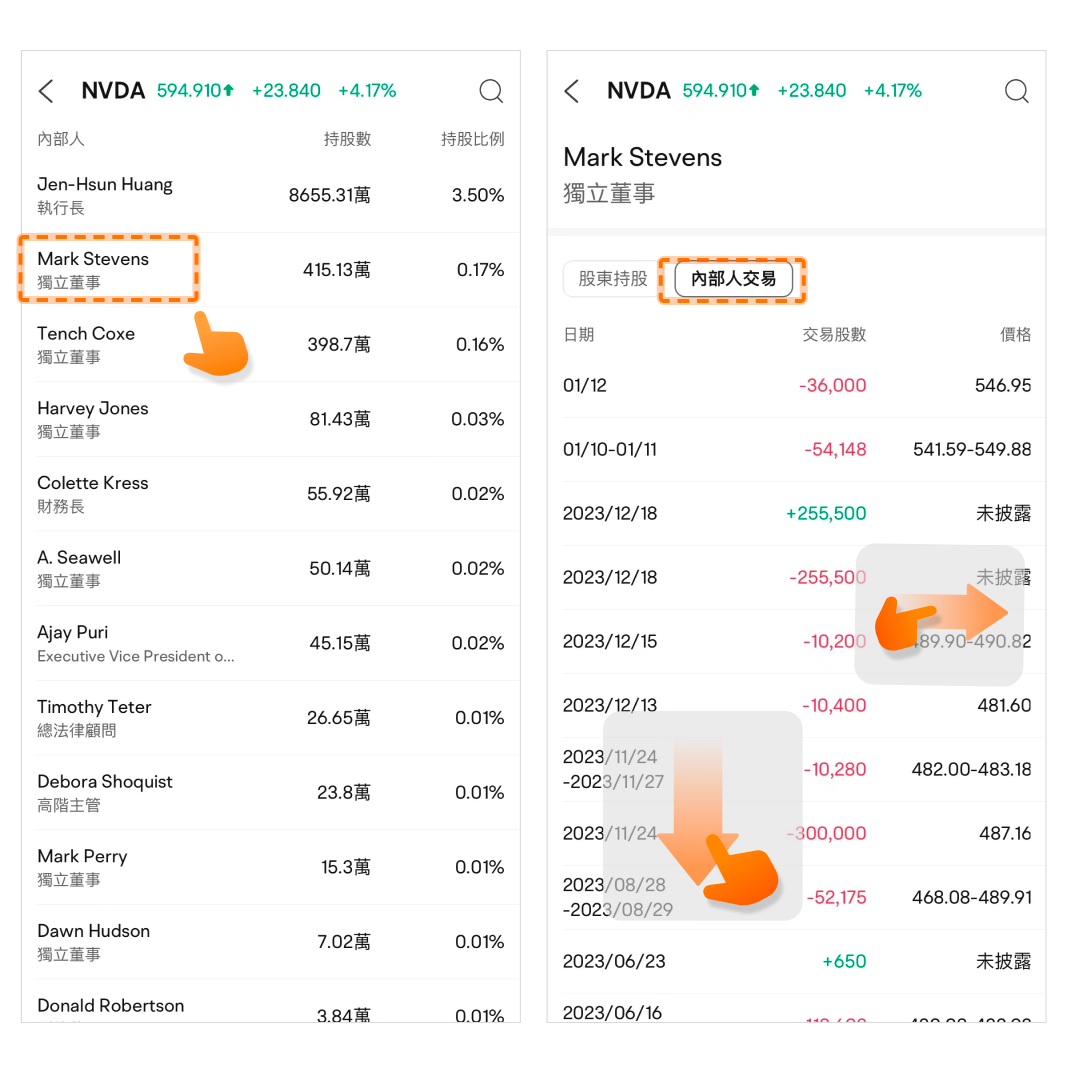Tap the back arrow on left panel

46,91
